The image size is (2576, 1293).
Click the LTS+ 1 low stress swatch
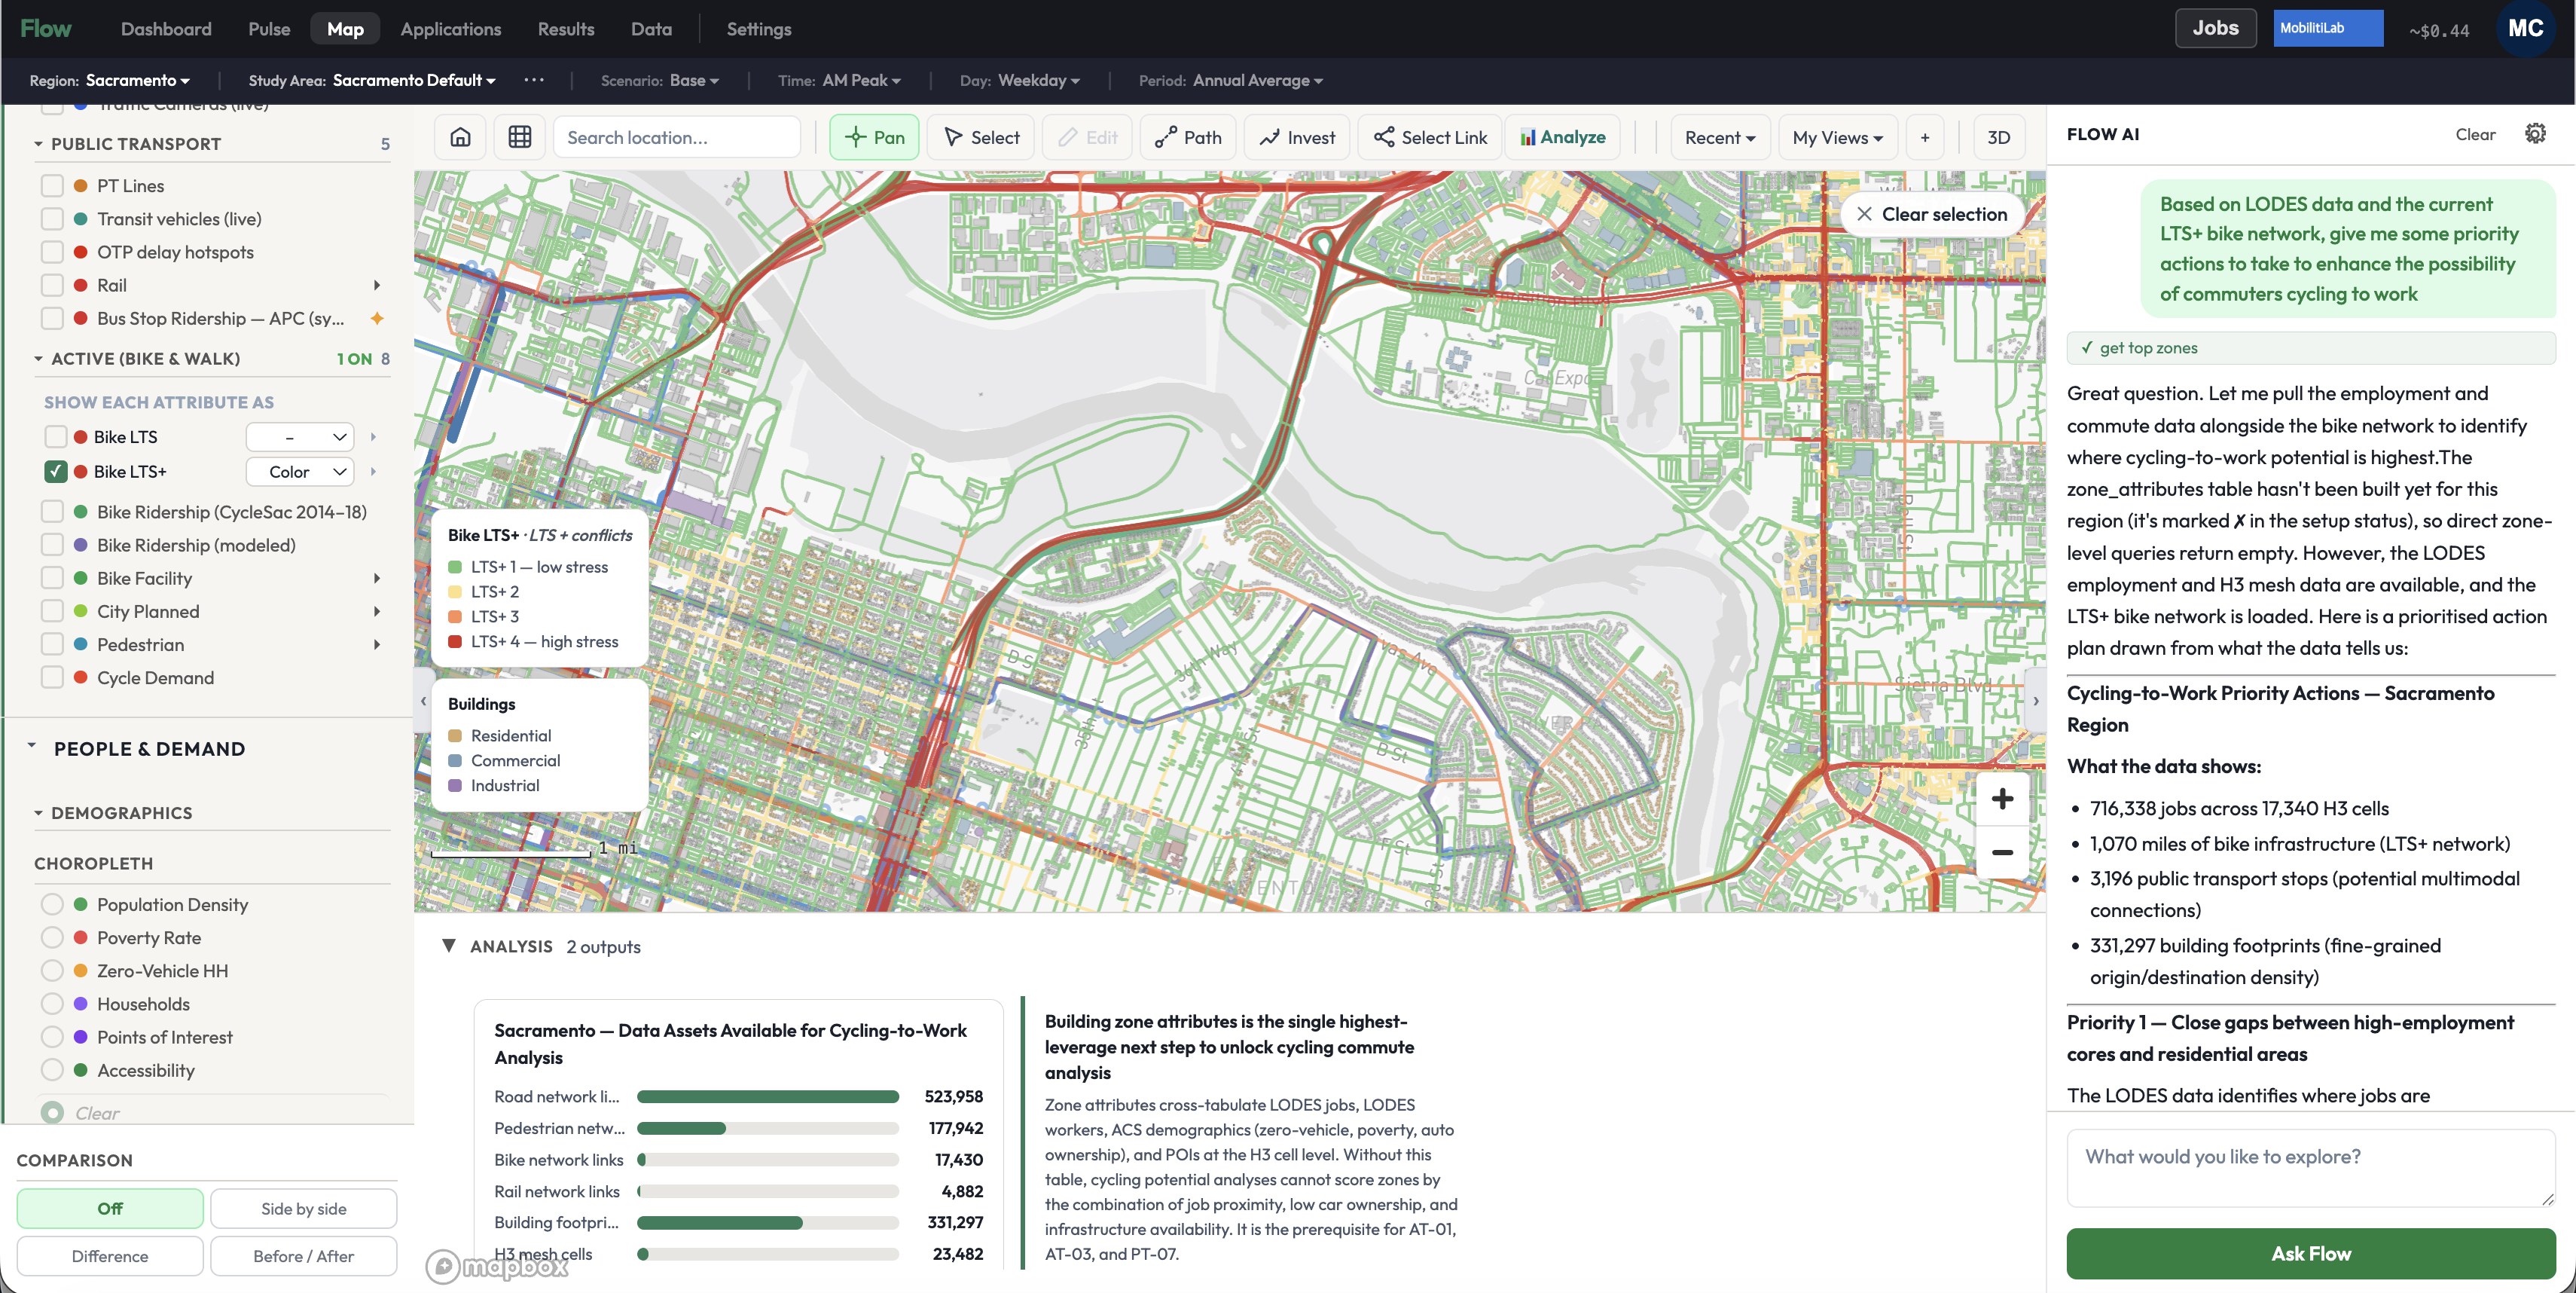pyautogui.click(x=455, y=566)
